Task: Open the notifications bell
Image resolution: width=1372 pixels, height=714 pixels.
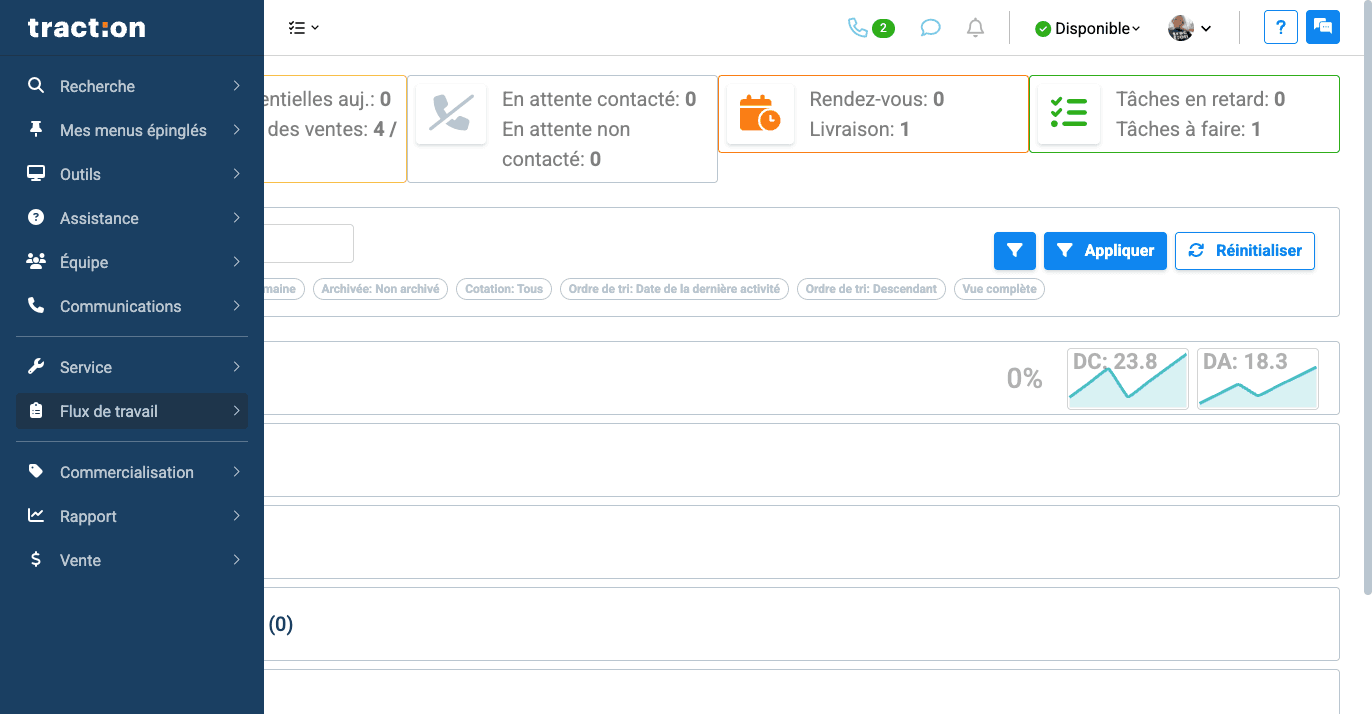Action: pyautogui.click(x=975, y=28)
